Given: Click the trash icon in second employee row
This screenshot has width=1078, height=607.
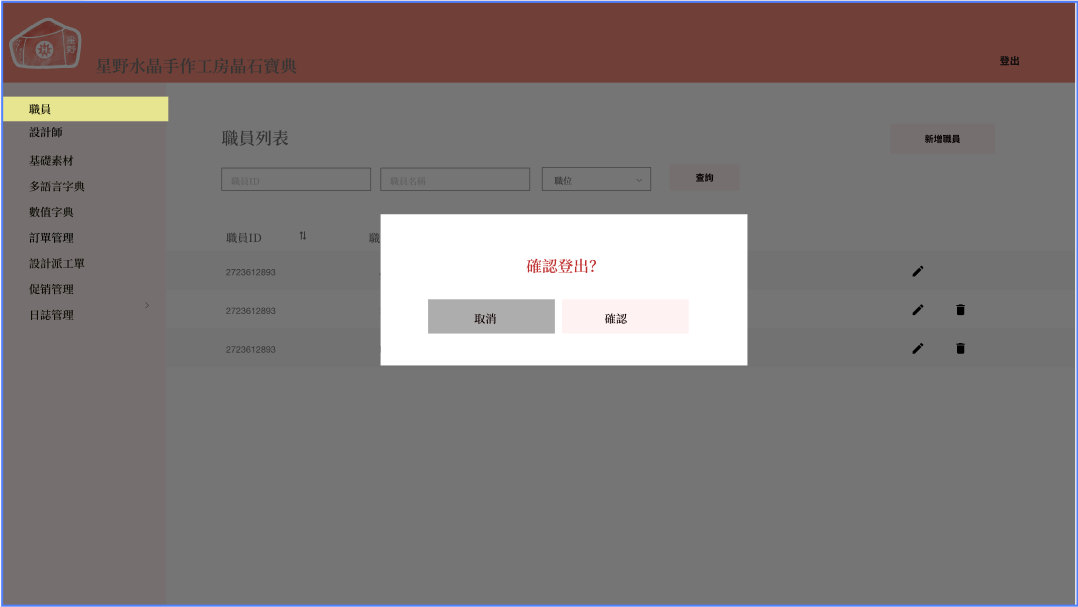Looking at the screenshot, I should tap(960, 310).
